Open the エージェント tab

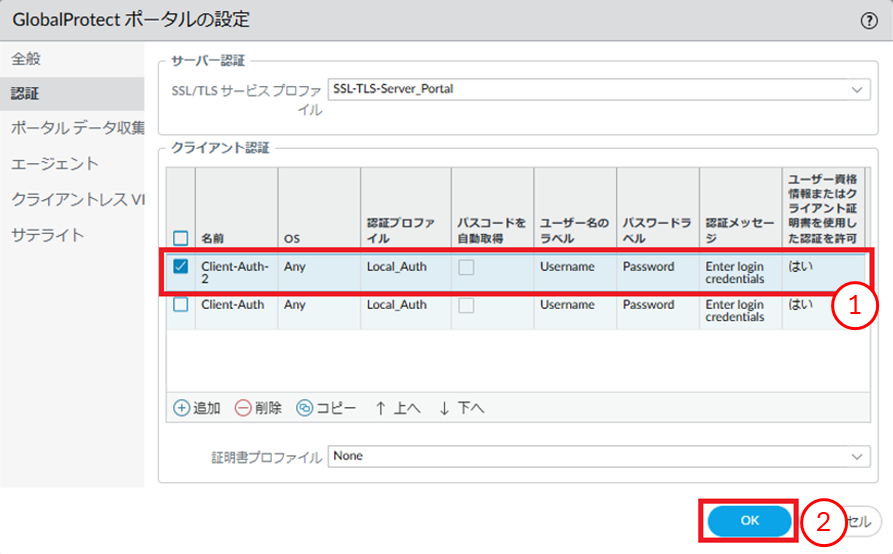[x=55, y=163]
